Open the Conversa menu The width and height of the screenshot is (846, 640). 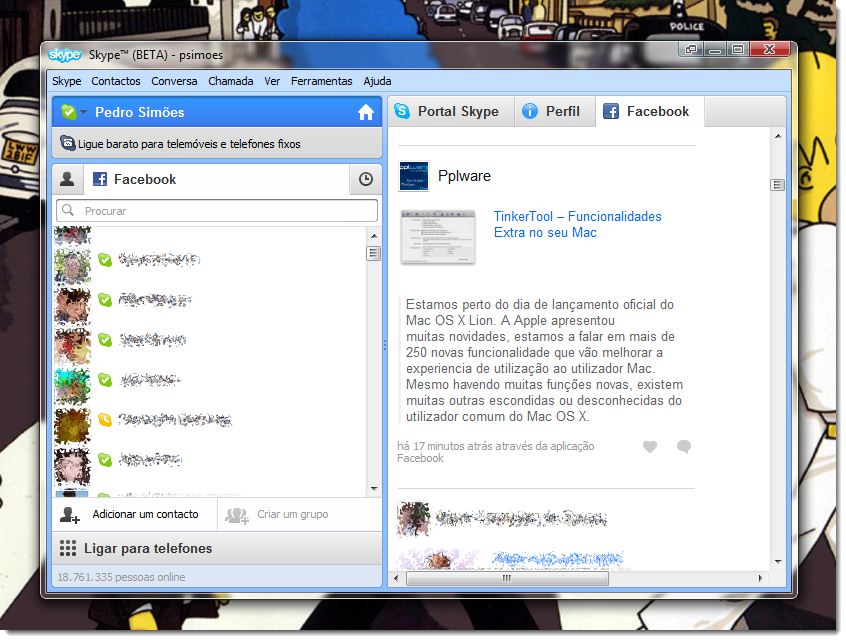(x=174, y=81)
